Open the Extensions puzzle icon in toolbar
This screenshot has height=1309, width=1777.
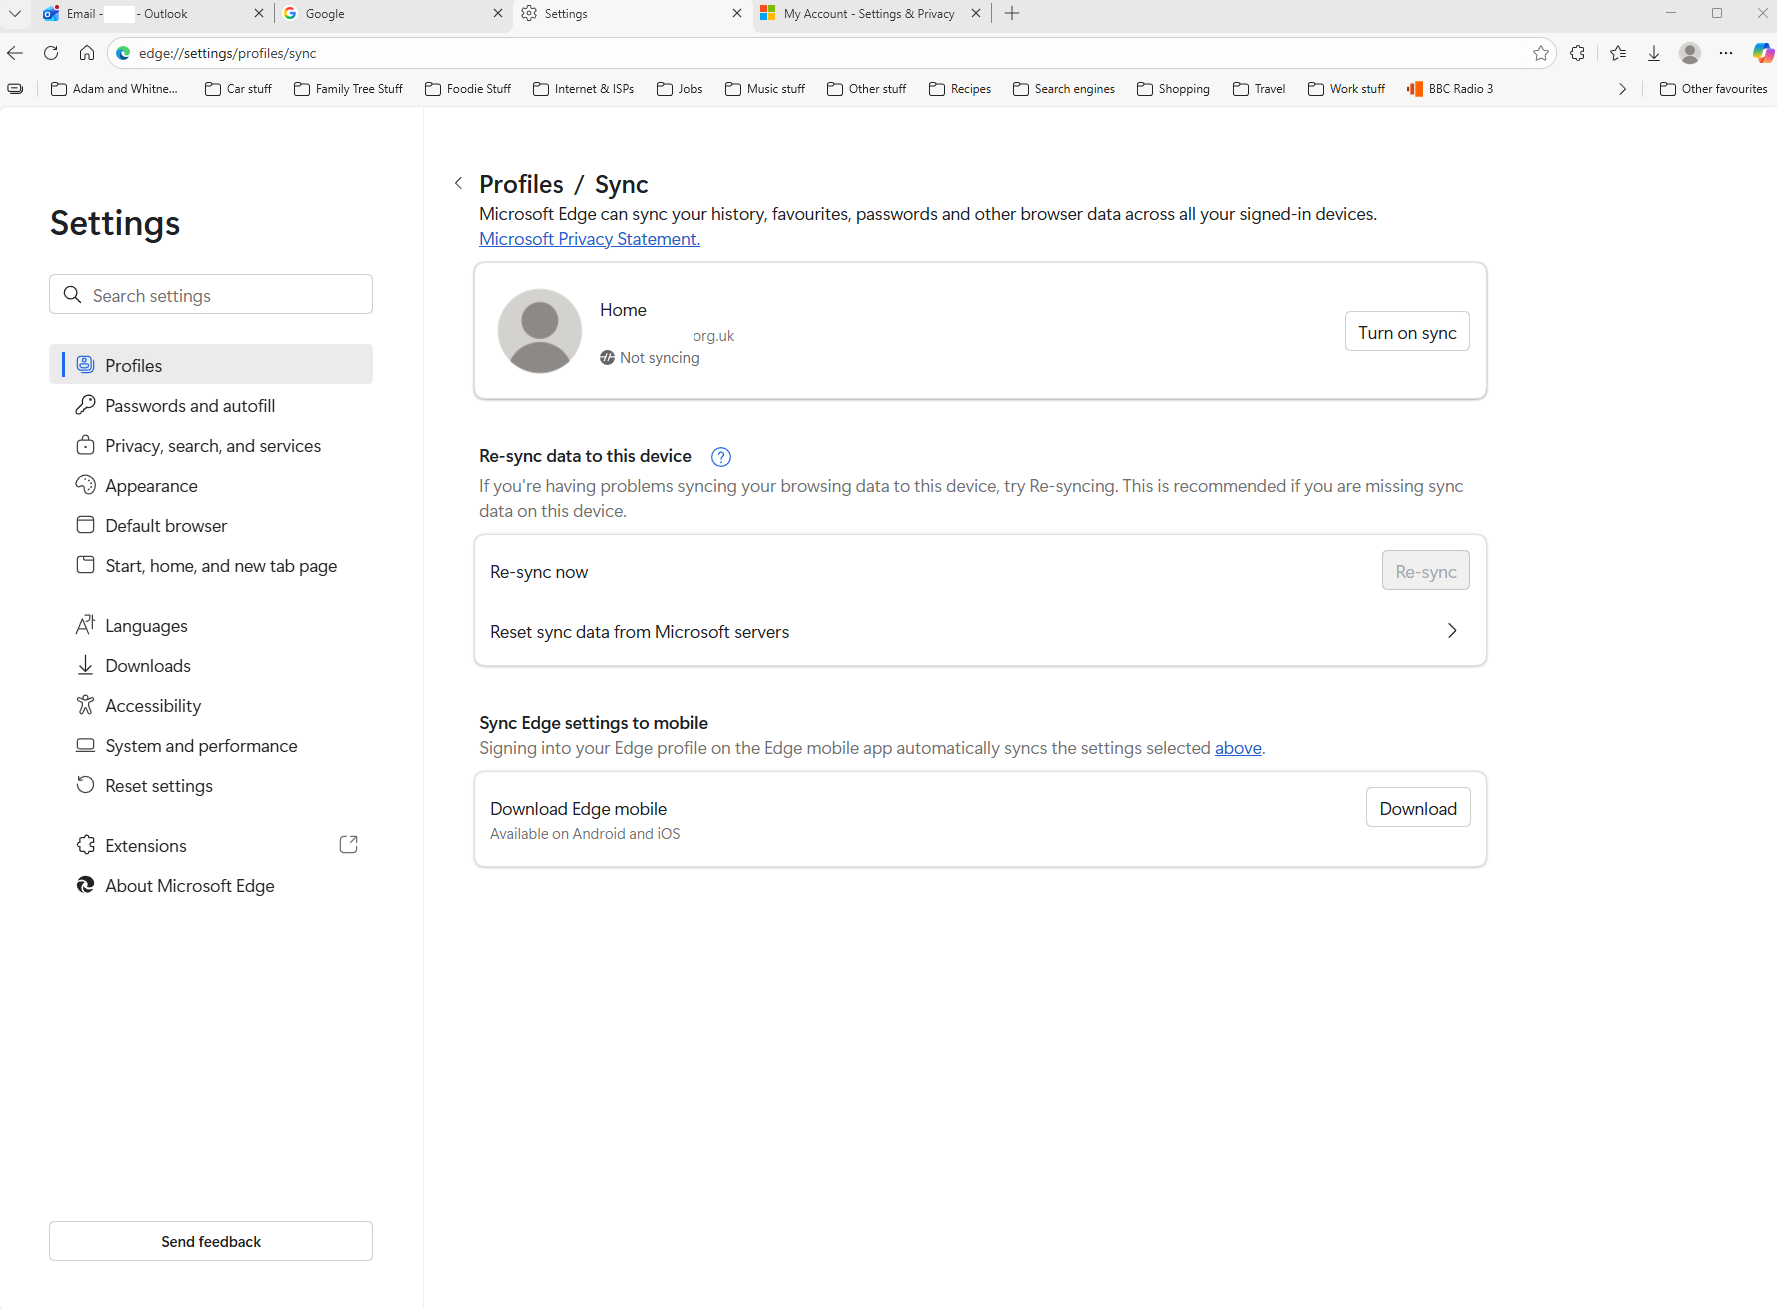tap(1578, 53)
